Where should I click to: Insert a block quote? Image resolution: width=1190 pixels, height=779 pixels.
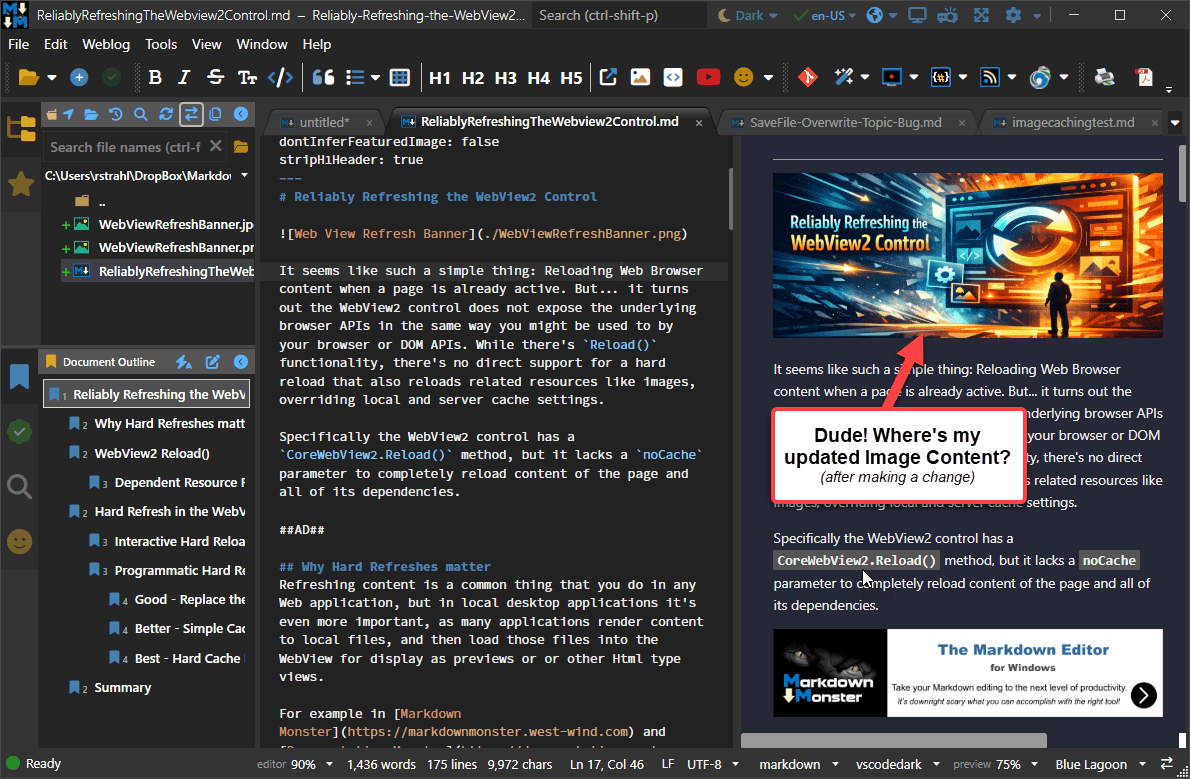(323, 77)
